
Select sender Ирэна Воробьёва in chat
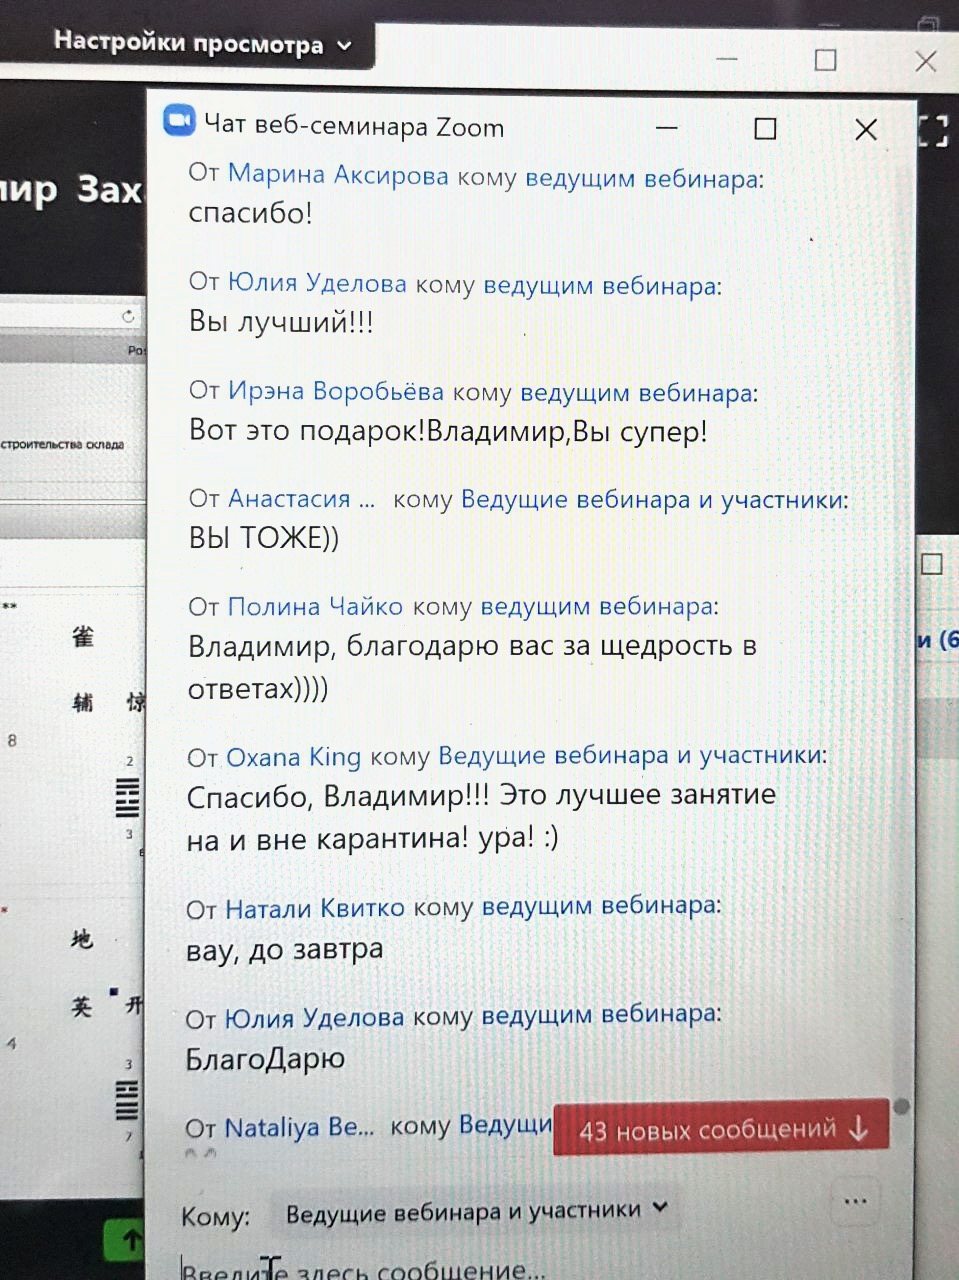pos(335,391)
